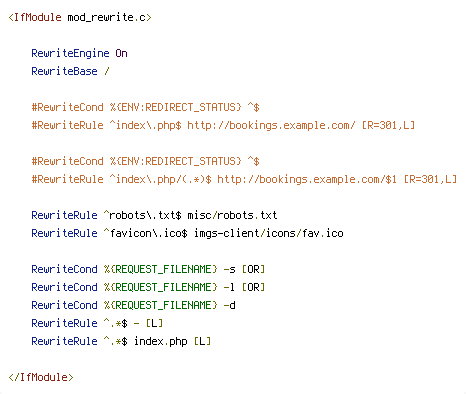
Task: Click the RewriteBase directive line
Action: (x=70, y=71)
